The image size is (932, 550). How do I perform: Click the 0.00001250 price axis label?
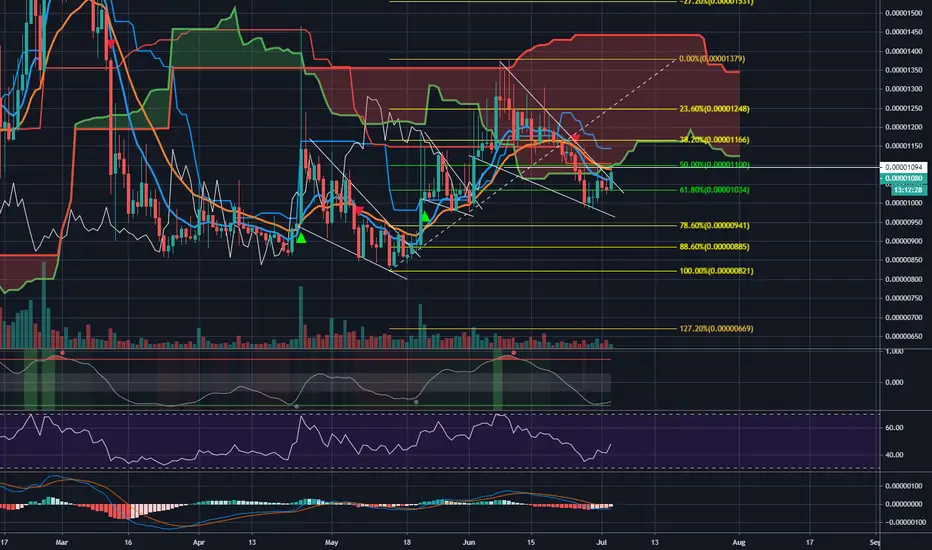903,108
